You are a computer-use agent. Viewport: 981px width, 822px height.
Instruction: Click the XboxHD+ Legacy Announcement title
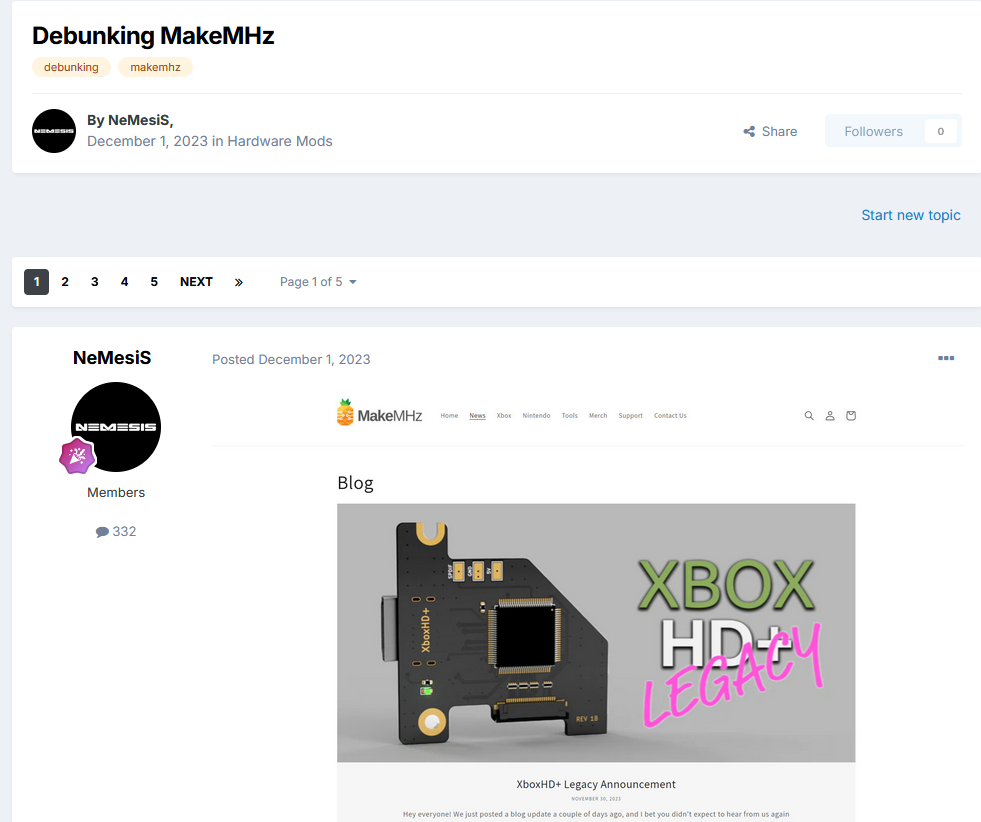tap(596, 784)
